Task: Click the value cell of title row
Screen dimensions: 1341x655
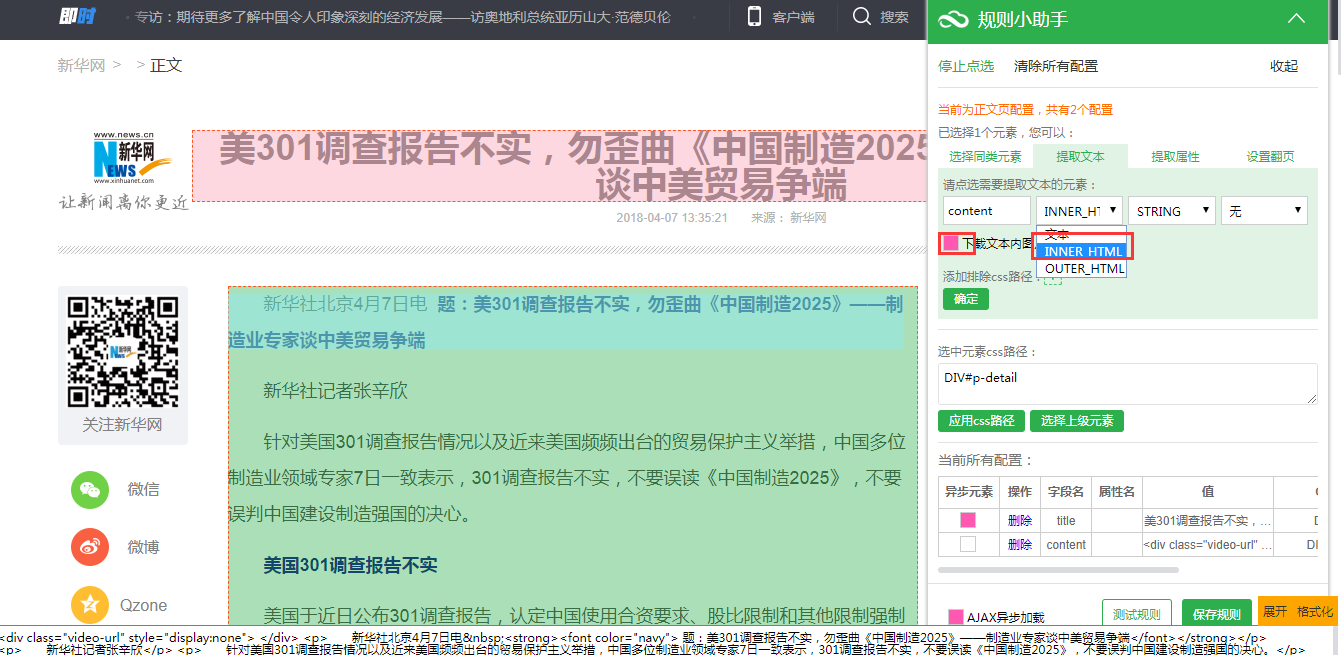Action: click(x=1208, y=520)
